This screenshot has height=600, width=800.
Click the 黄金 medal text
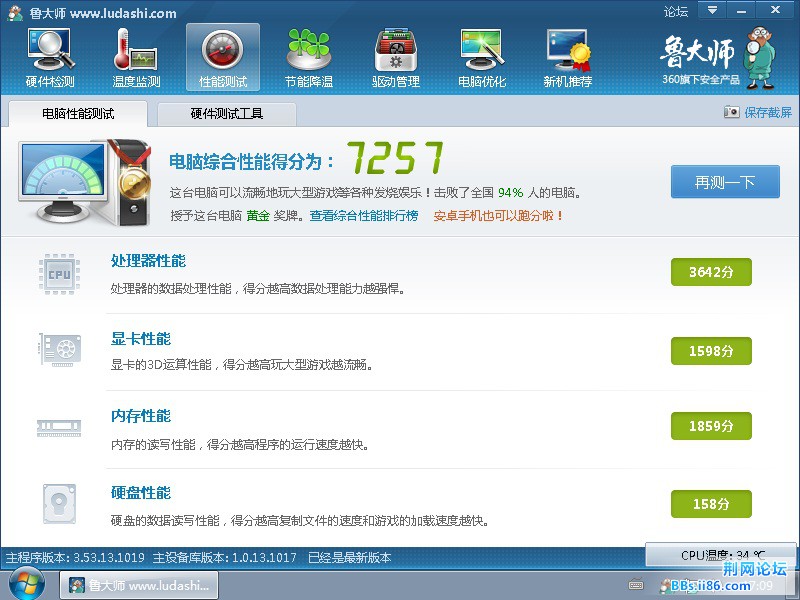coord(258,216)
